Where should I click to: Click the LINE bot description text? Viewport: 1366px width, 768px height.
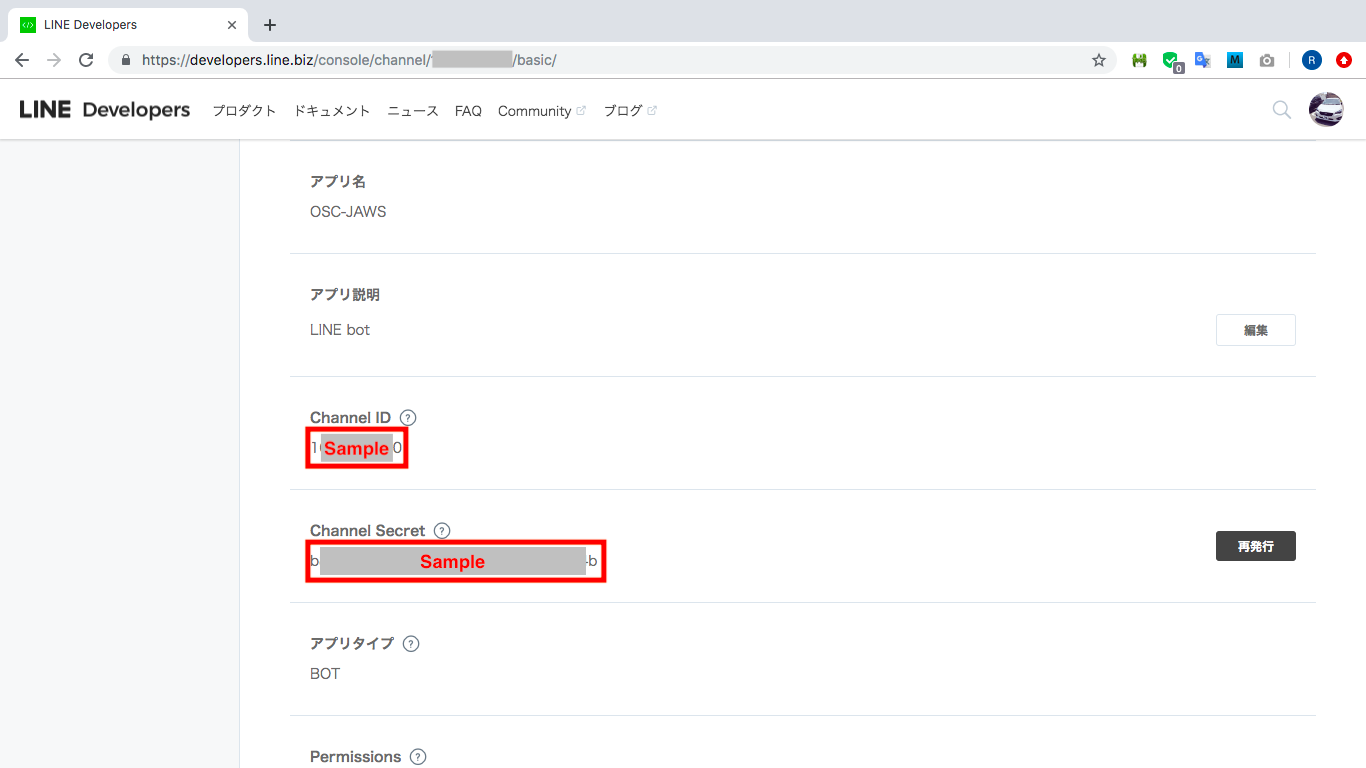click(340, 330)
